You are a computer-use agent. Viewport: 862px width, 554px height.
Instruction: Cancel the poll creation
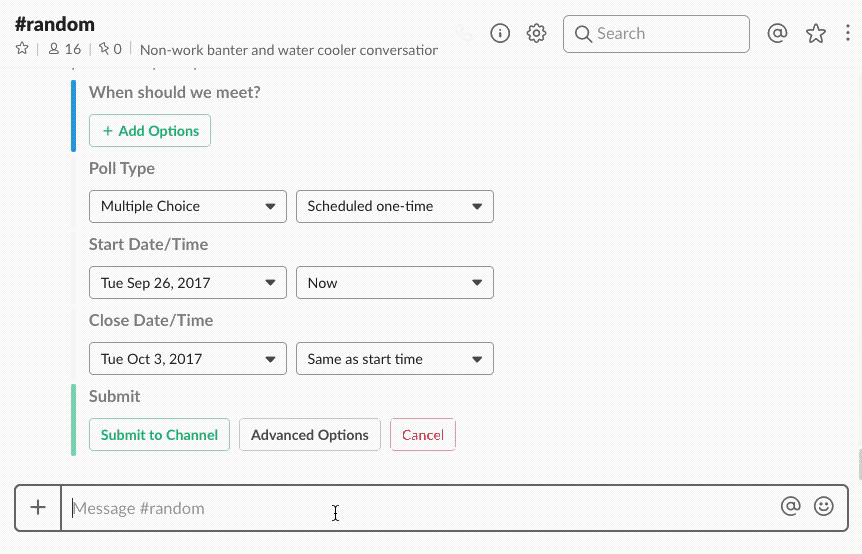pyautogui.click(x=423, y=435)
